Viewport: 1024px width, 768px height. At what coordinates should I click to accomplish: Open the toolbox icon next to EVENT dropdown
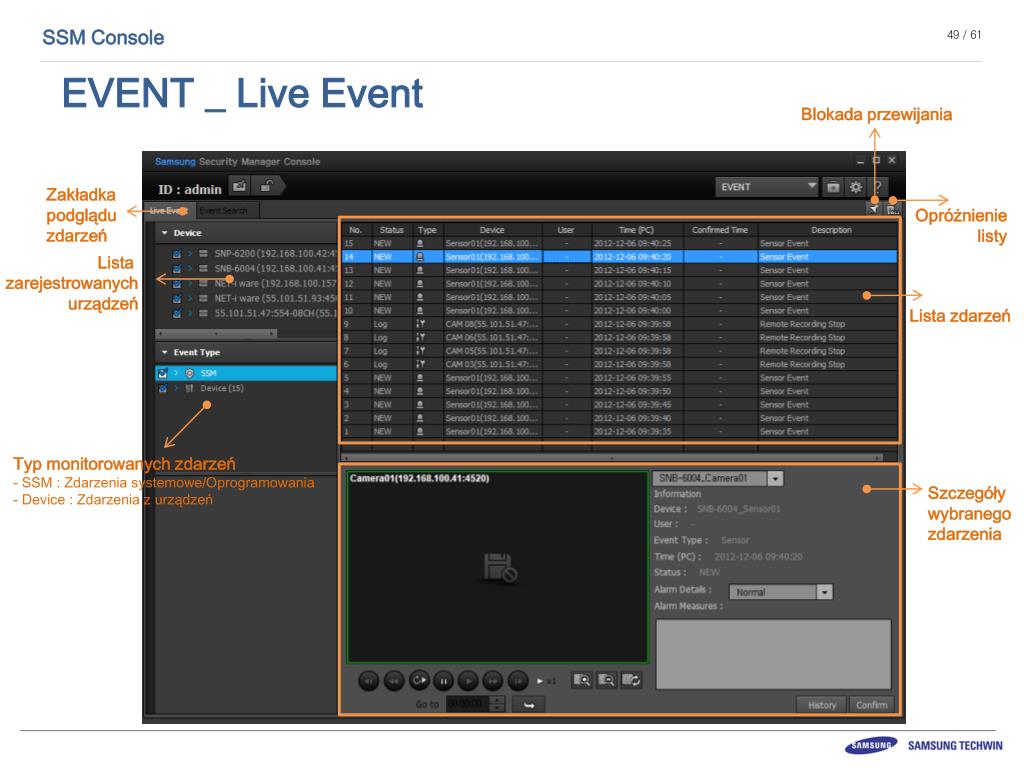click(x=833, y=187)
